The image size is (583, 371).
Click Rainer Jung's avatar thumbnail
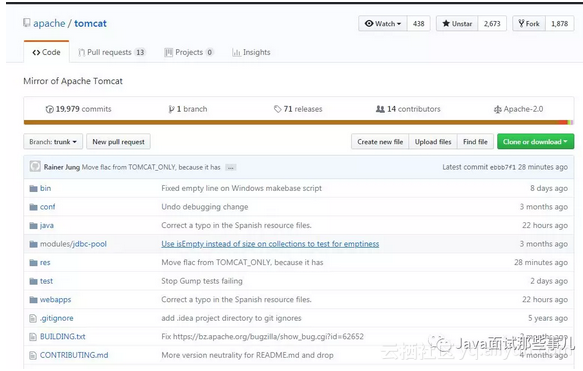point(35,166)
